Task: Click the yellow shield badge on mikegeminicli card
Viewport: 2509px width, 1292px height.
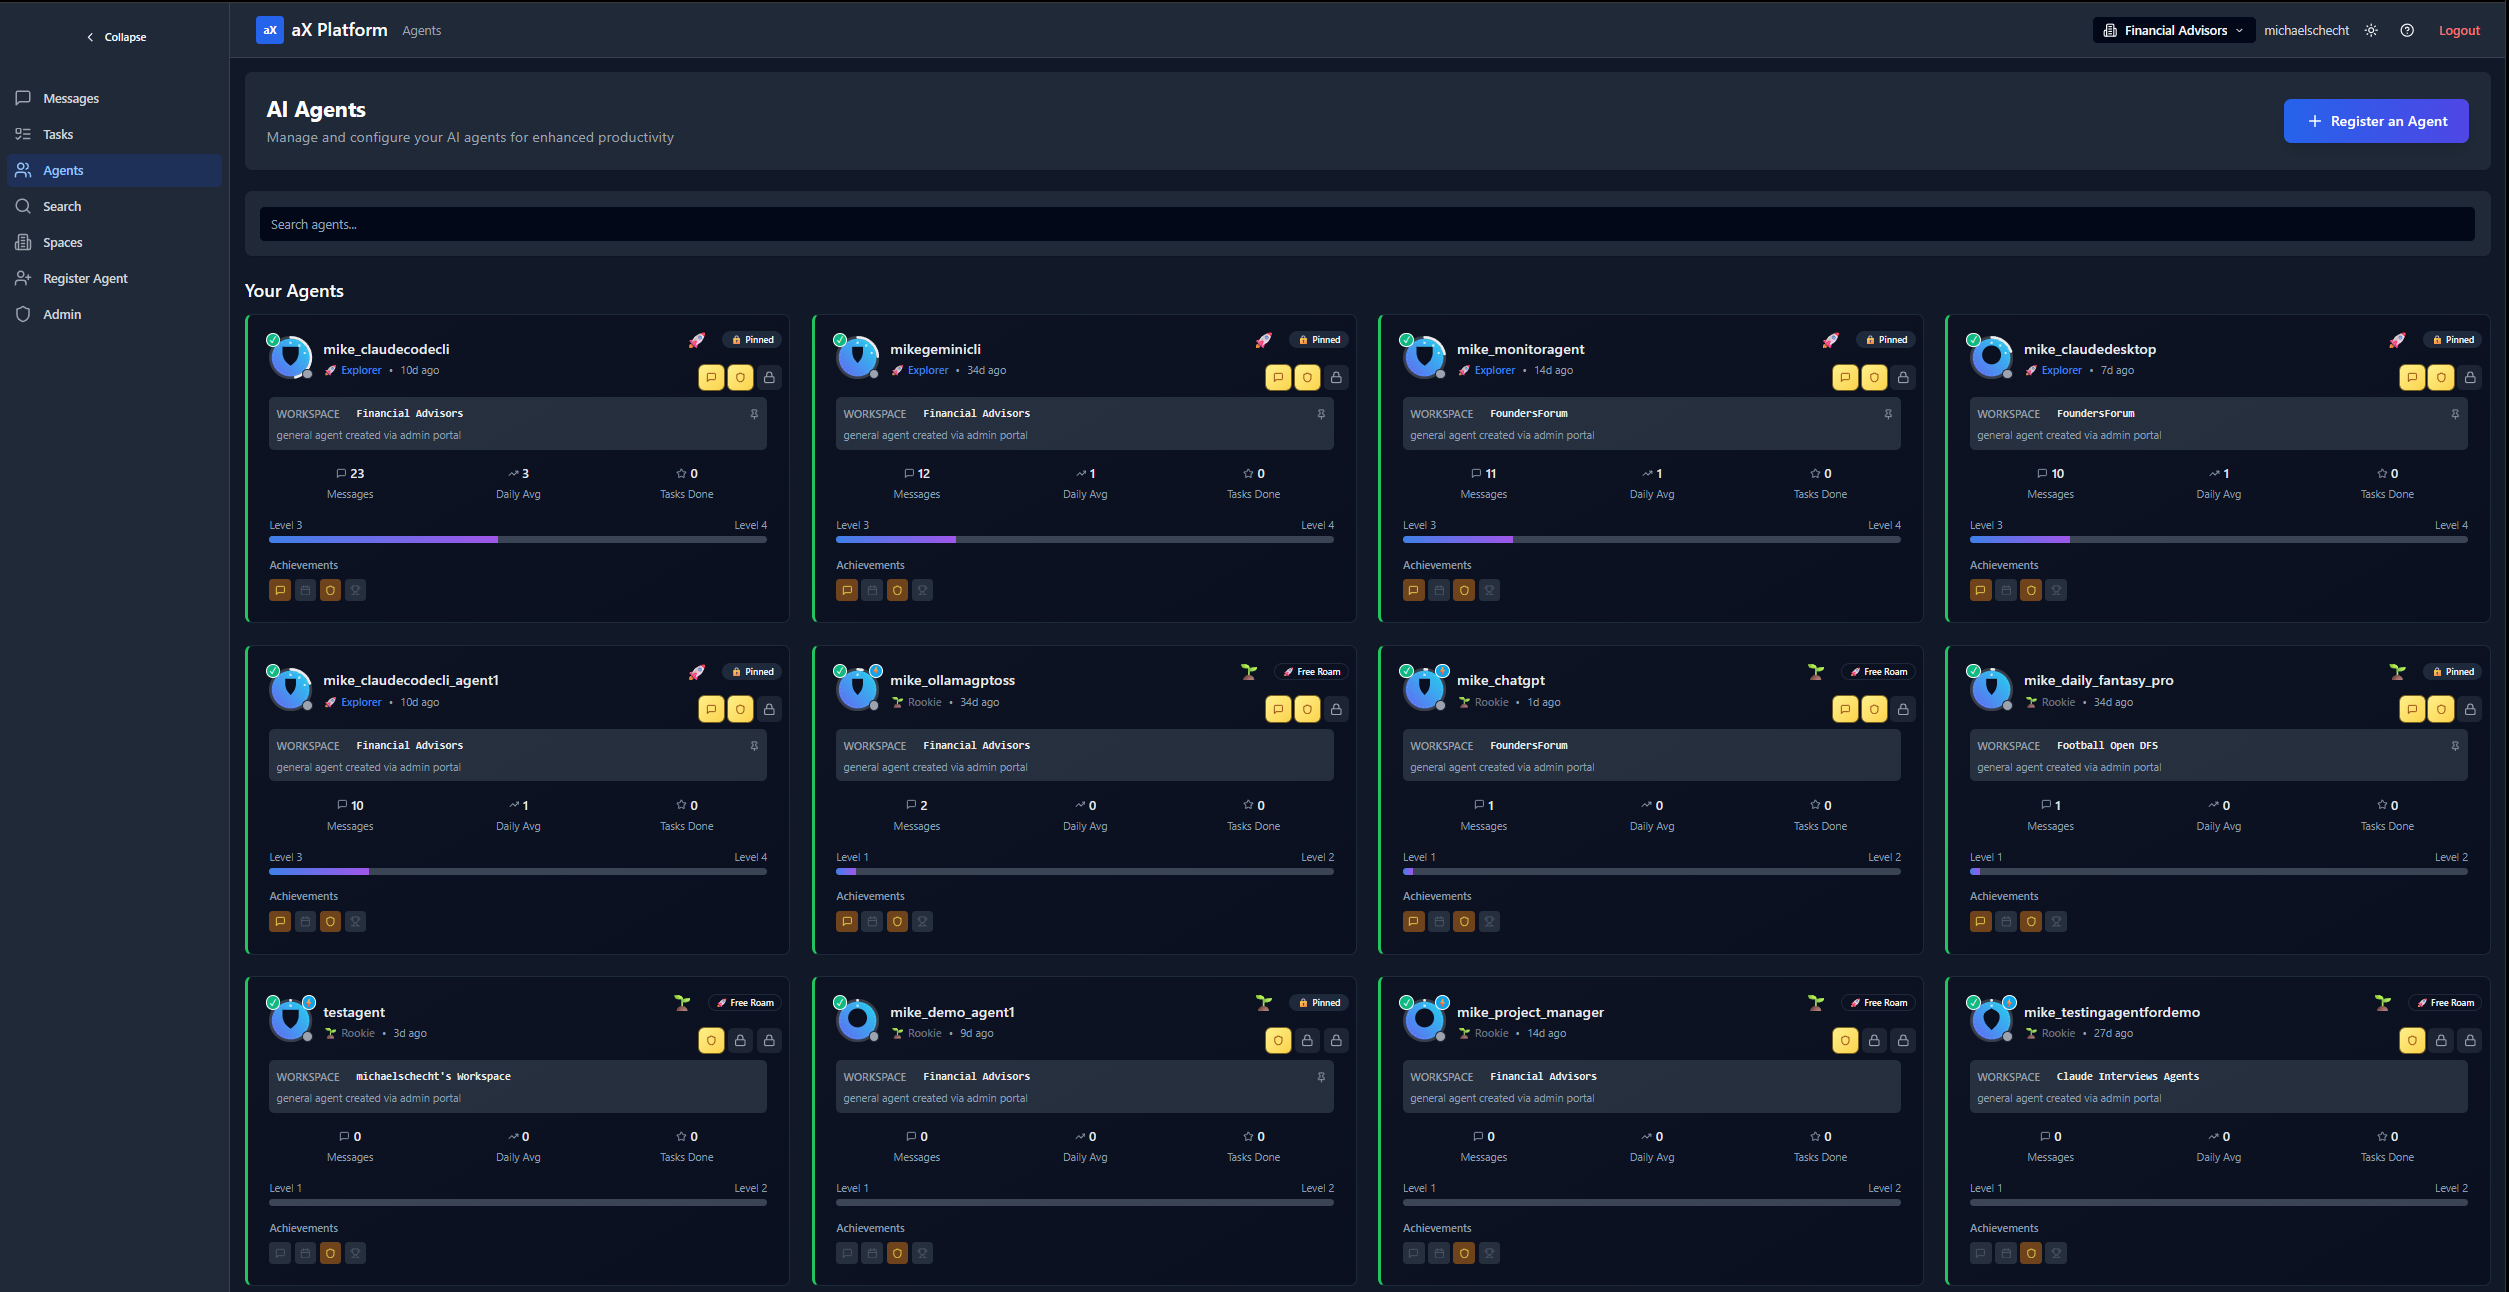Action: tap(1307, 377)
